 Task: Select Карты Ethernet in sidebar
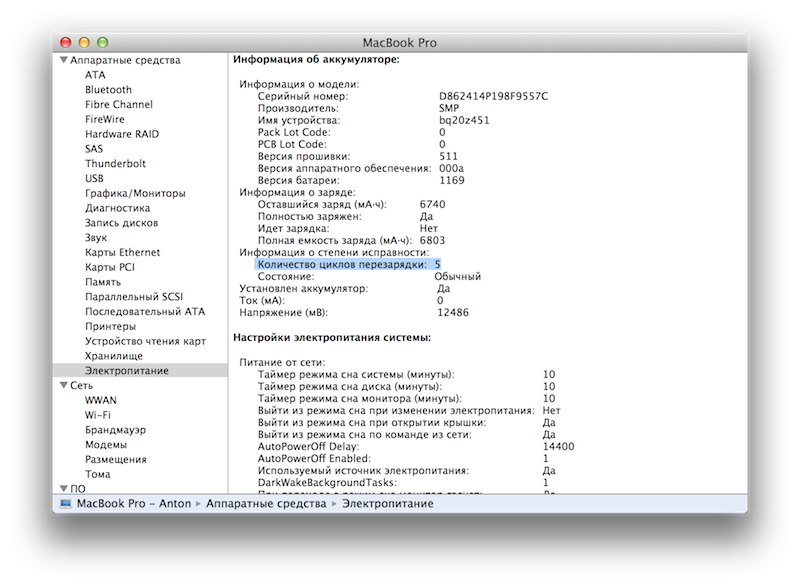(122, 253)
